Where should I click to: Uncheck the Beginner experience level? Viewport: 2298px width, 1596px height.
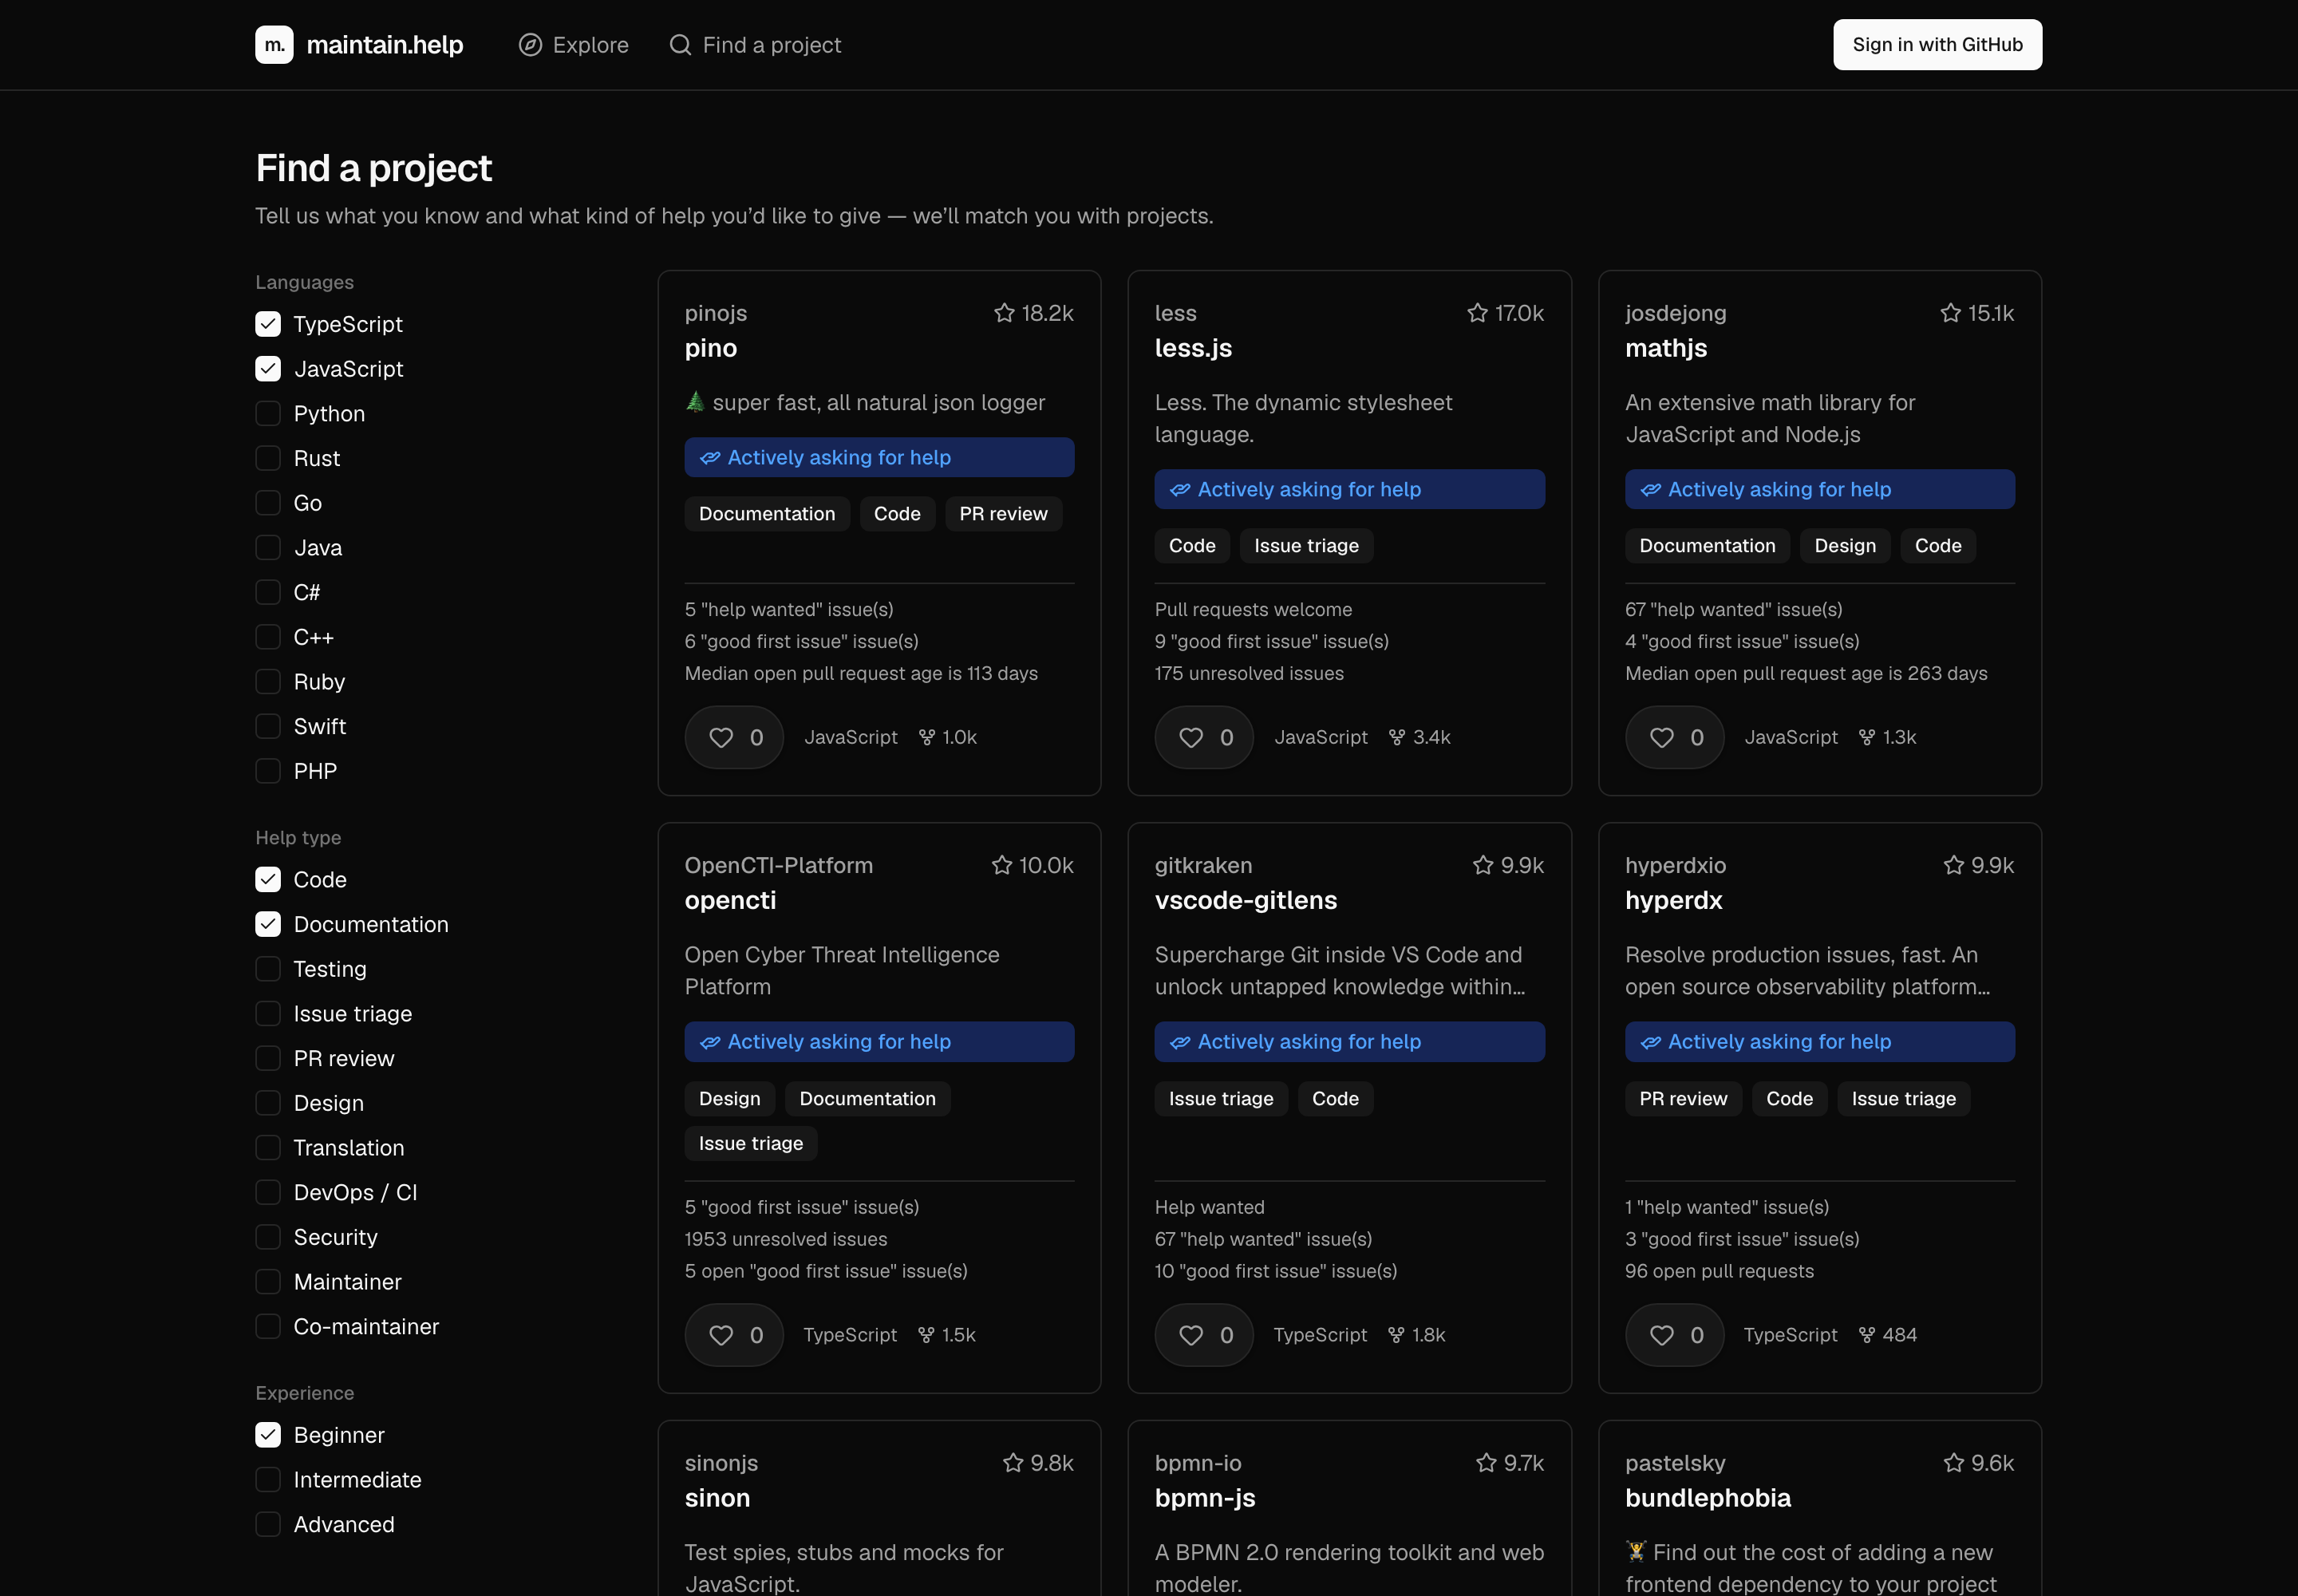[268, 1435]
